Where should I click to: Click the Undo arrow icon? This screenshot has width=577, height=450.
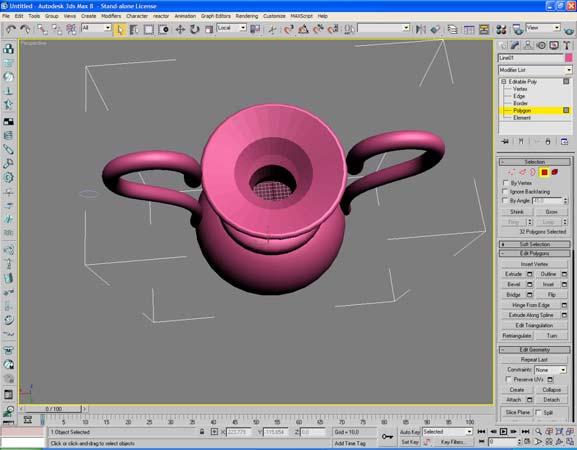[10, 29]
